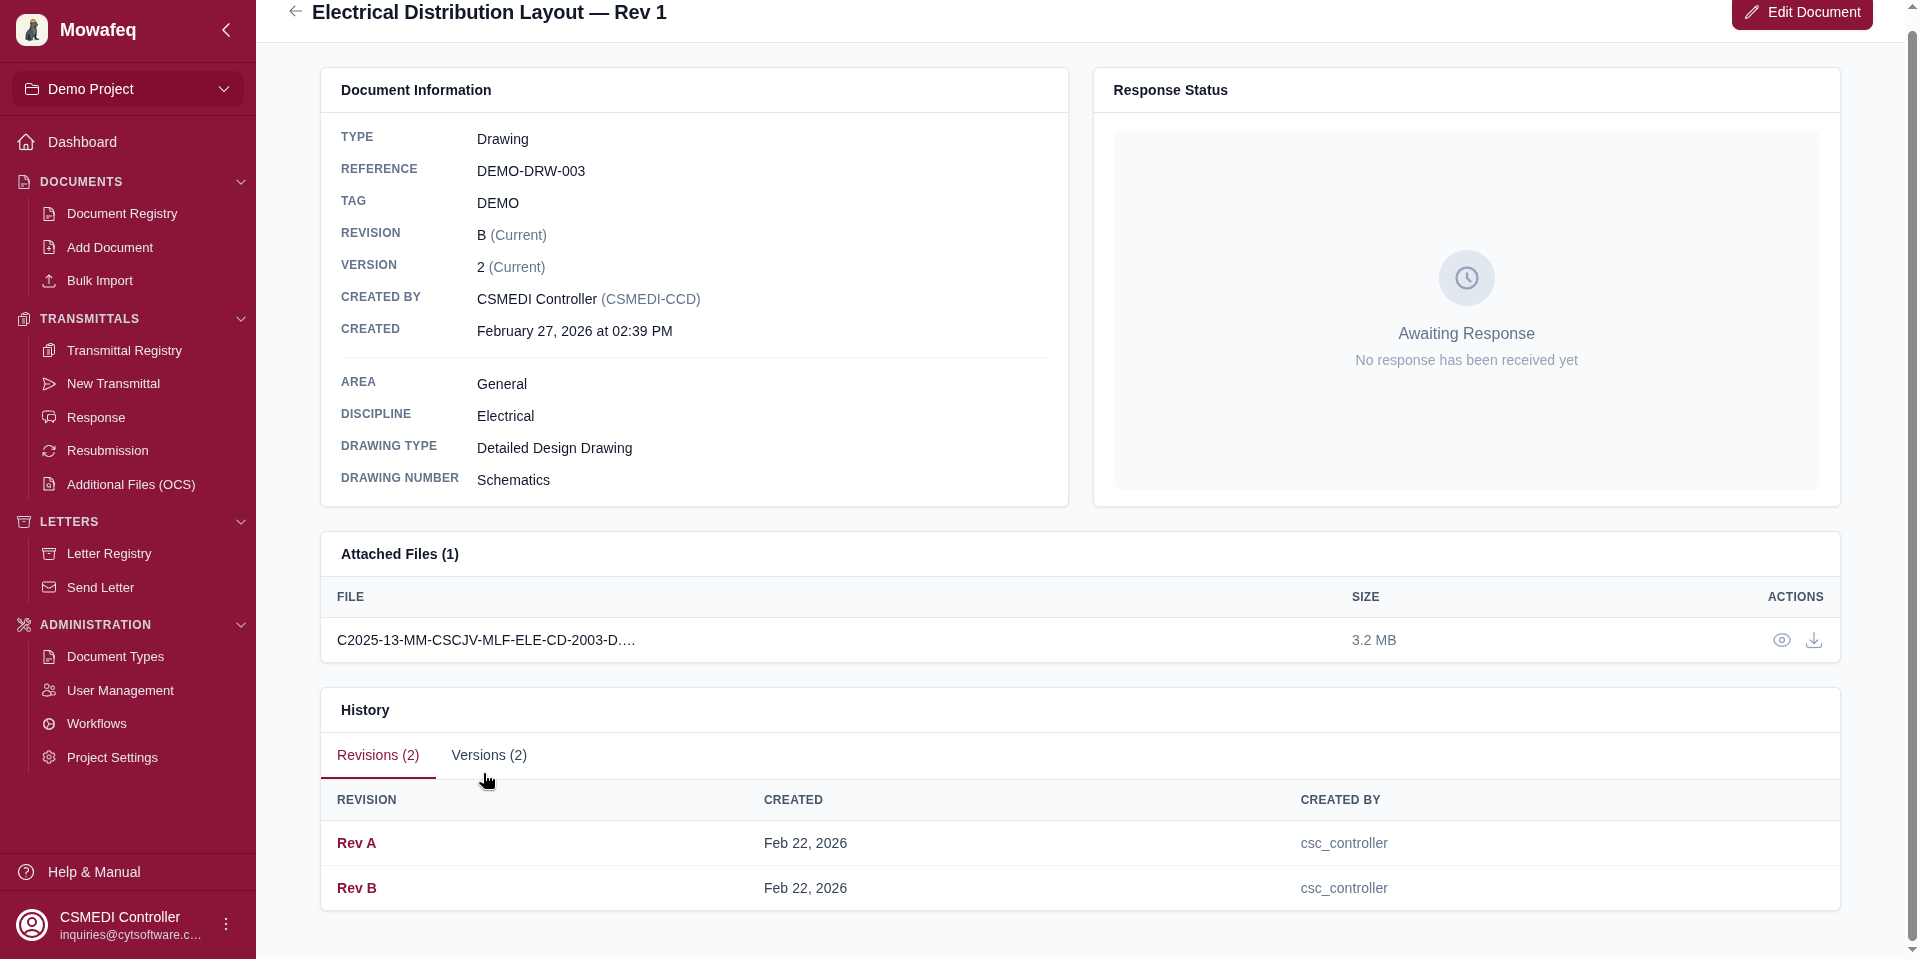Select the Revisions (2) tab
The width and height of the screenshot is (1920, 959).
pos(378,755)
